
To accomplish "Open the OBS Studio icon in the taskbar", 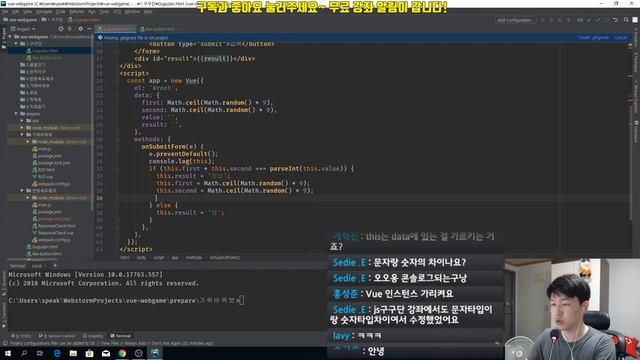I will click(x=138, y=353).
